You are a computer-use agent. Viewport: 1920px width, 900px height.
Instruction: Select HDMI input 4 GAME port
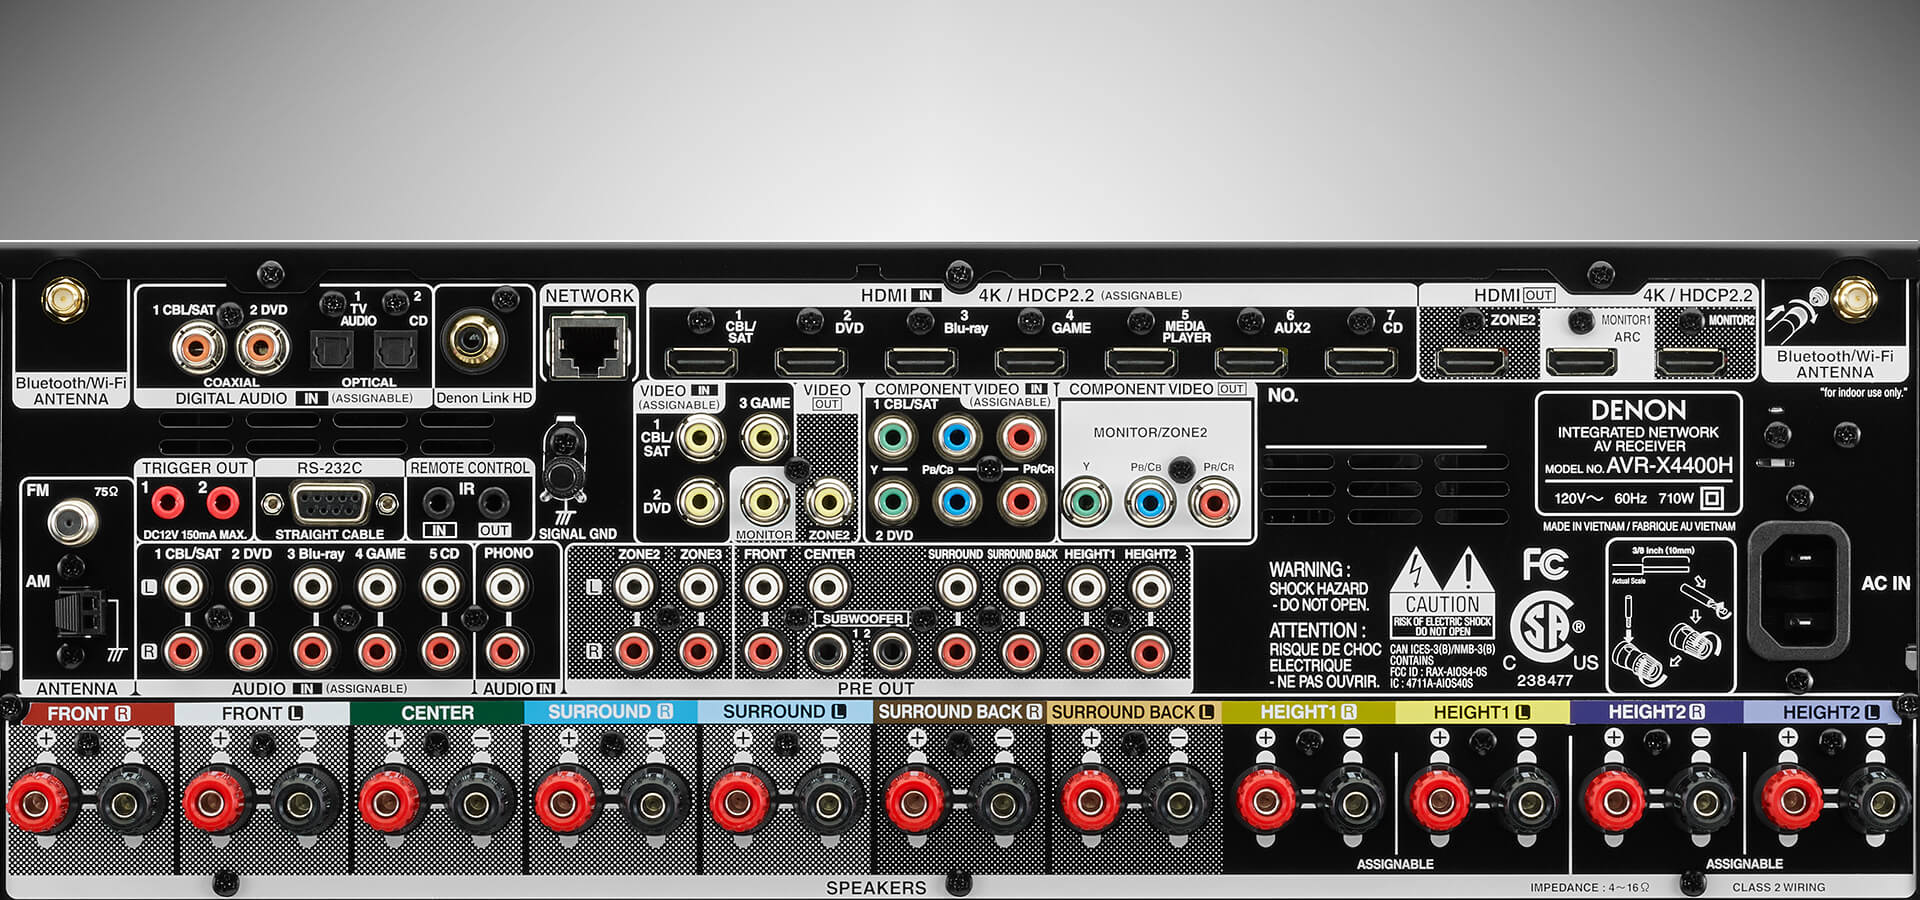[1031, 360]
